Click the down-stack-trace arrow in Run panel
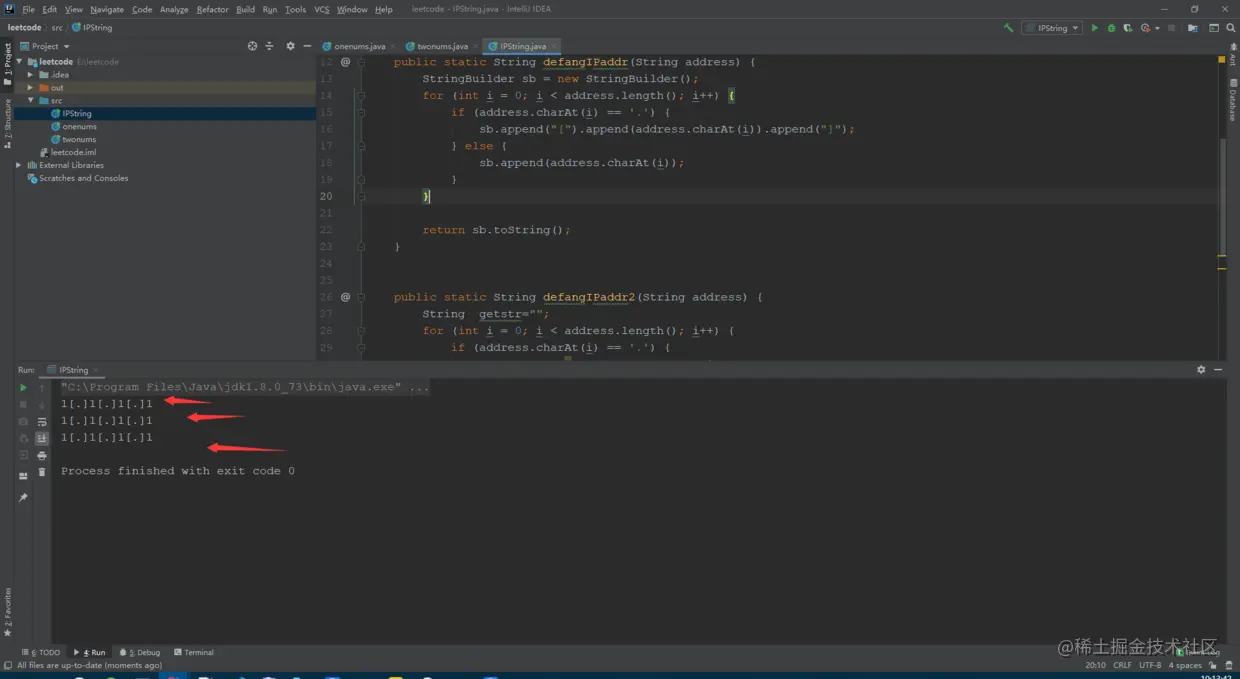 42,404
